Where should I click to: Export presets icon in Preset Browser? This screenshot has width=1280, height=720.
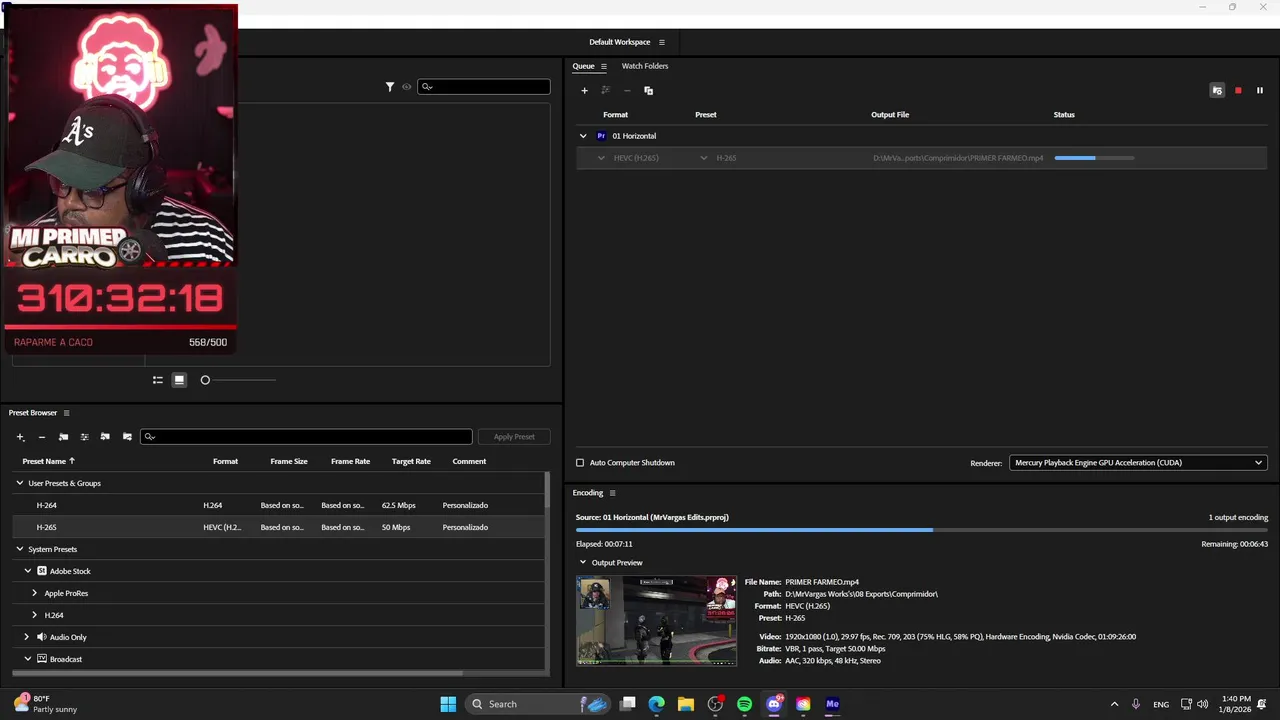(x=127, y=437)
